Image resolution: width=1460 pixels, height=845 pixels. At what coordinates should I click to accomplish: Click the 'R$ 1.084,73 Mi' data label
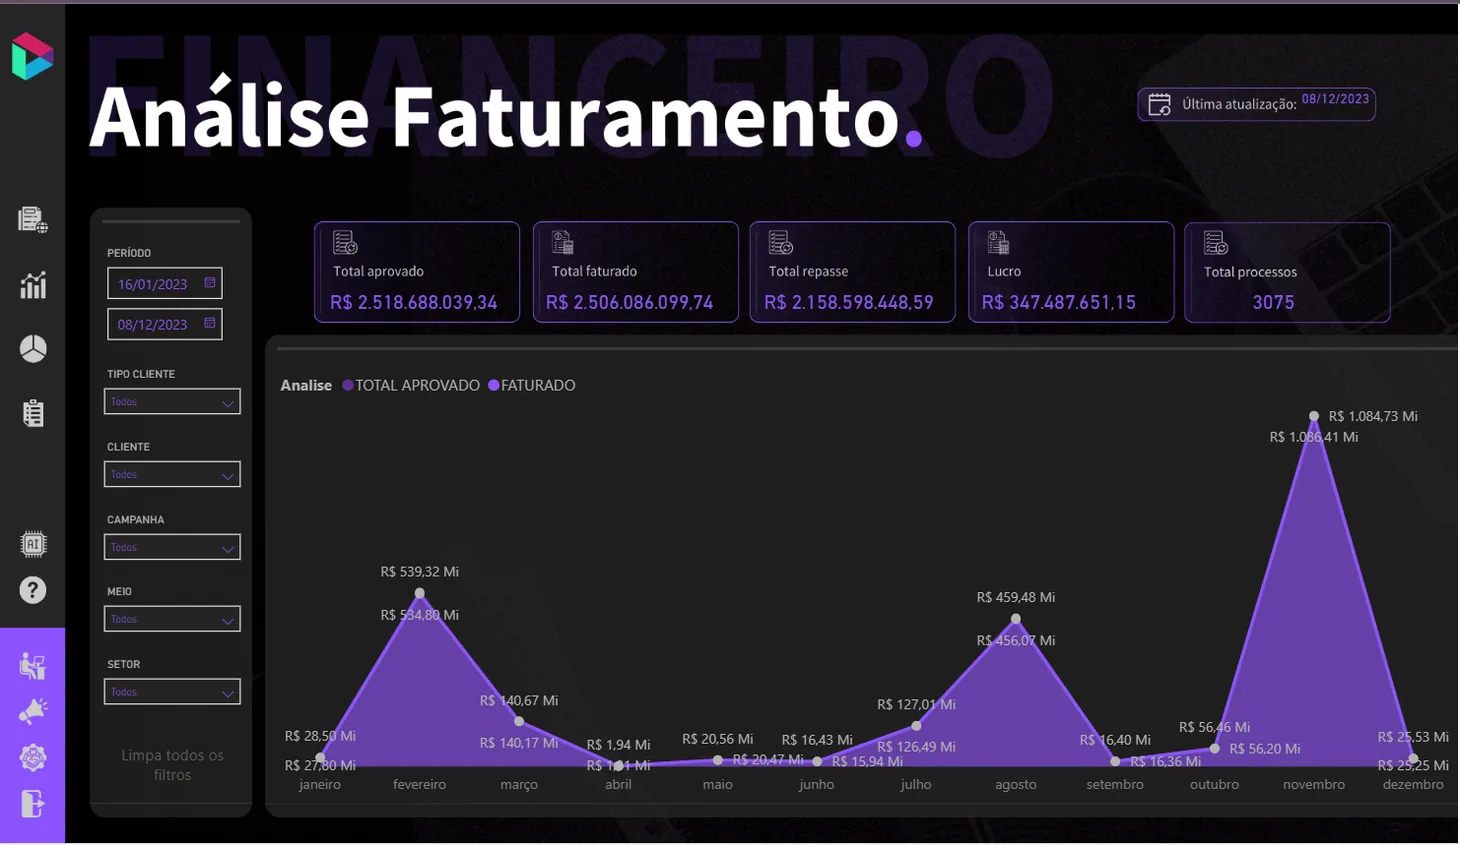pos(1373,416)
